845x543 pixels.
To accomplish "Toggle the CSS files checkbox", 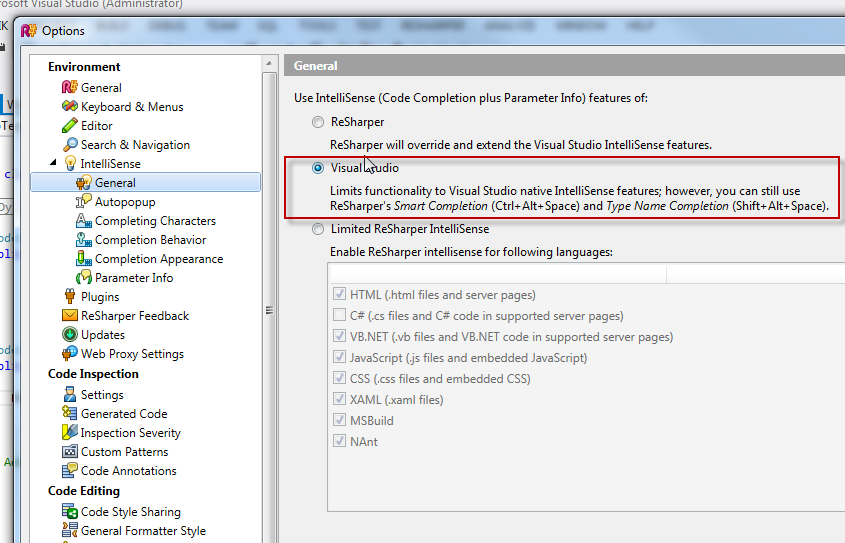I will coord(339,378).
